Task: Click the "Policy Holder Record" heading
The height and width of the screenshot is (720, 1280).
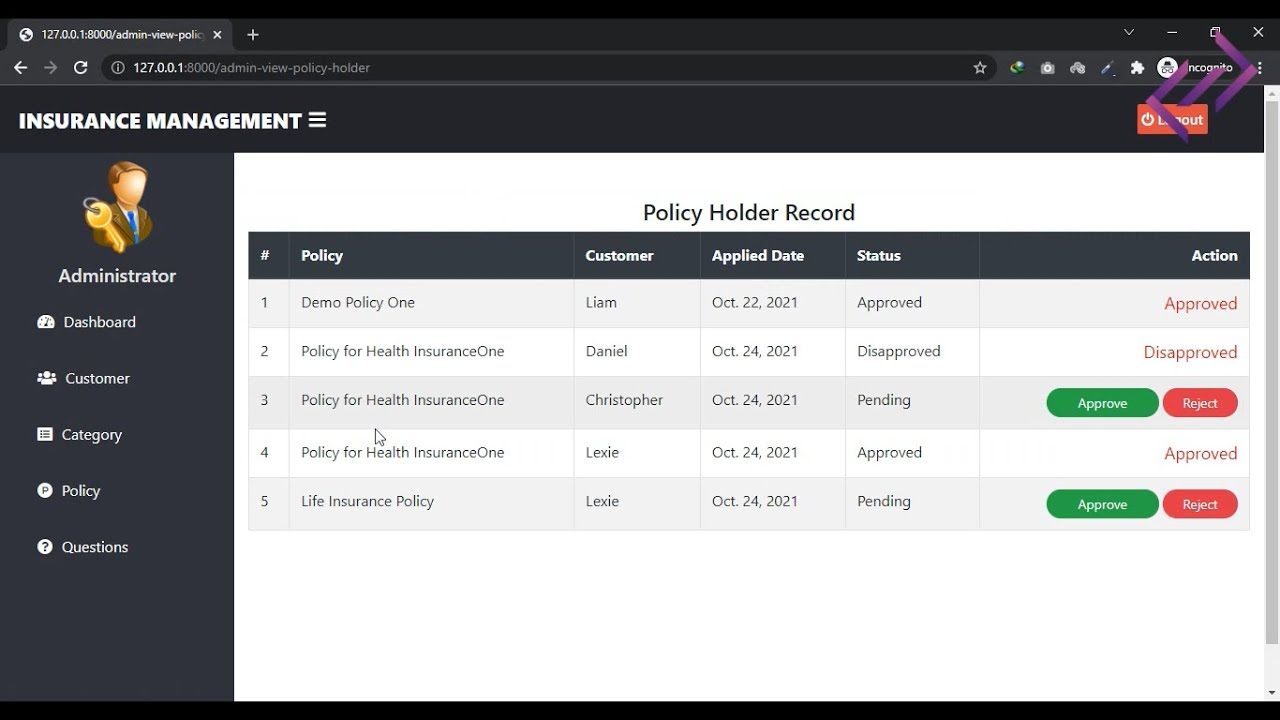Action: point(749,213)
